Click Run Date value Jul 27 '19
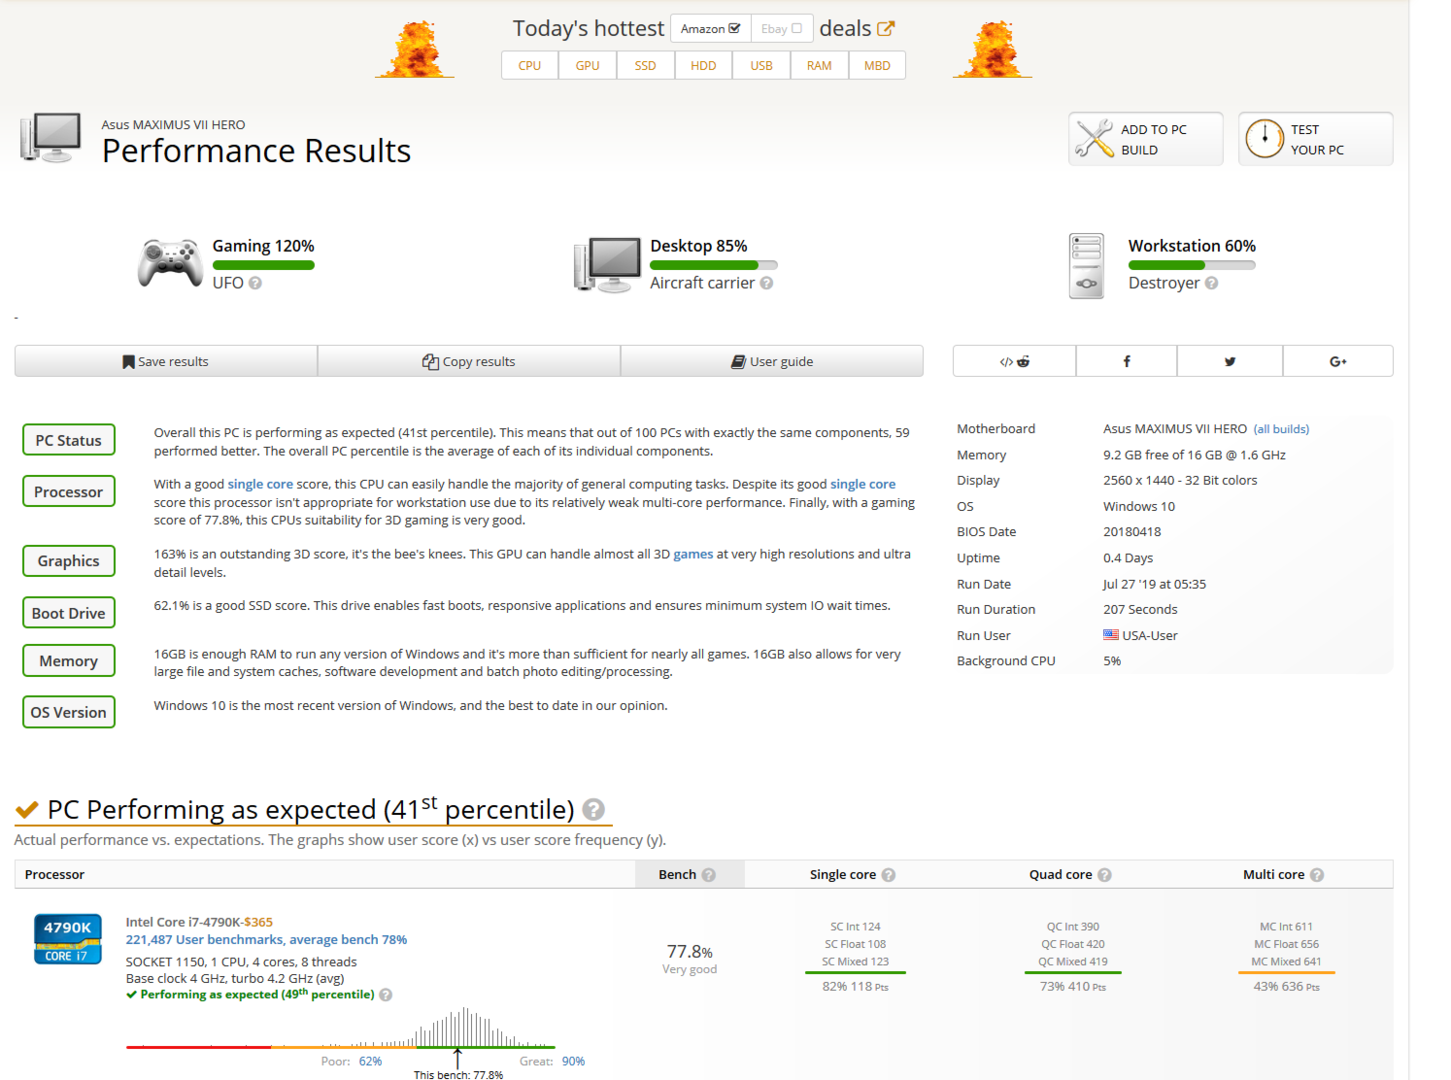 point(1155,584)
